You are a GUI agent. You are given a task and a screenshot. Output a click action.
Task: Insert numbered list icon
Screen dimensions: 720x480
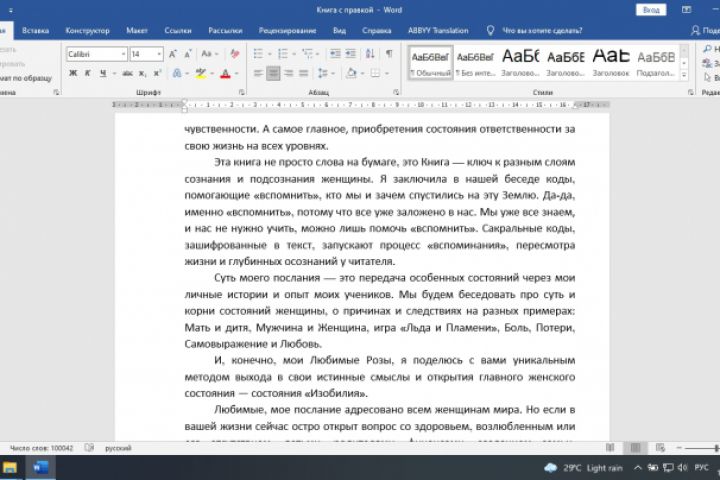(283, 54)
